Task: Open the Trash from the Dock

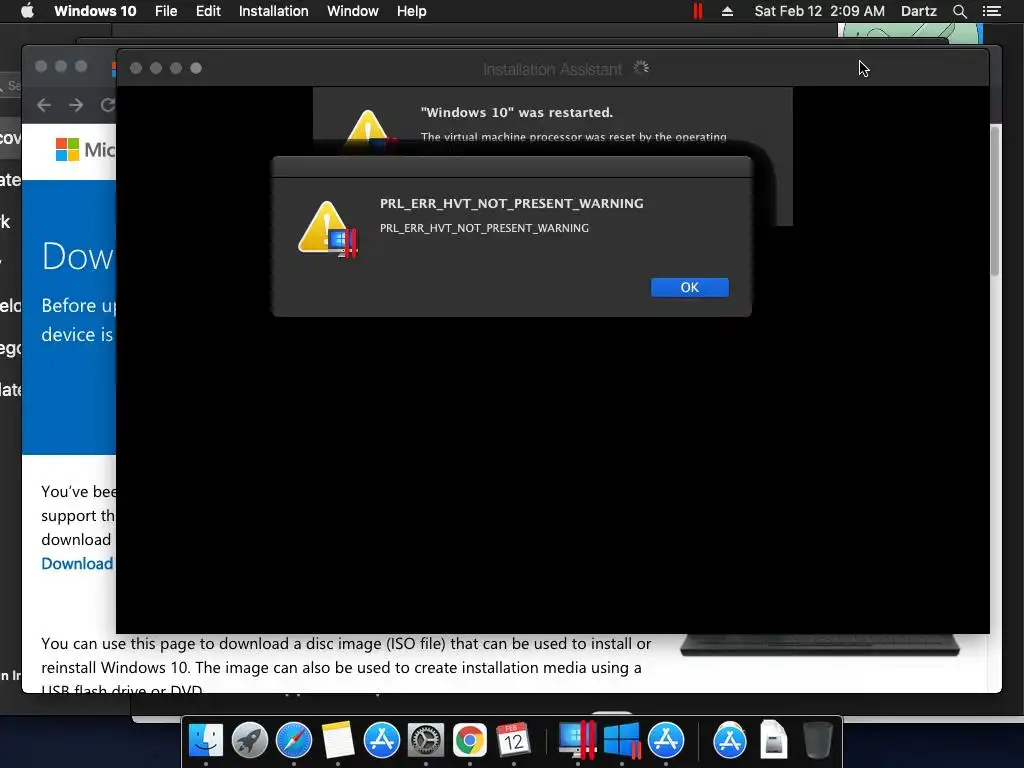Action: 817,741
